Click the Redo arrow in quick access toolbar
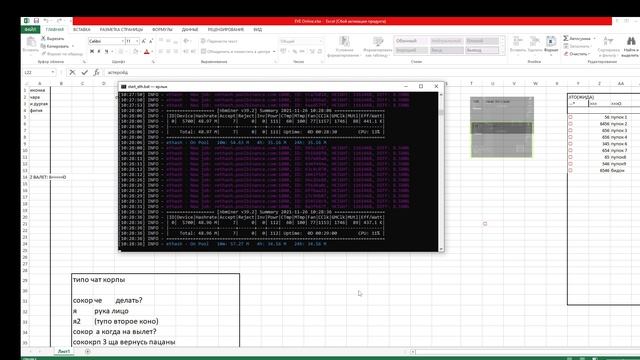 click(60, 21)
